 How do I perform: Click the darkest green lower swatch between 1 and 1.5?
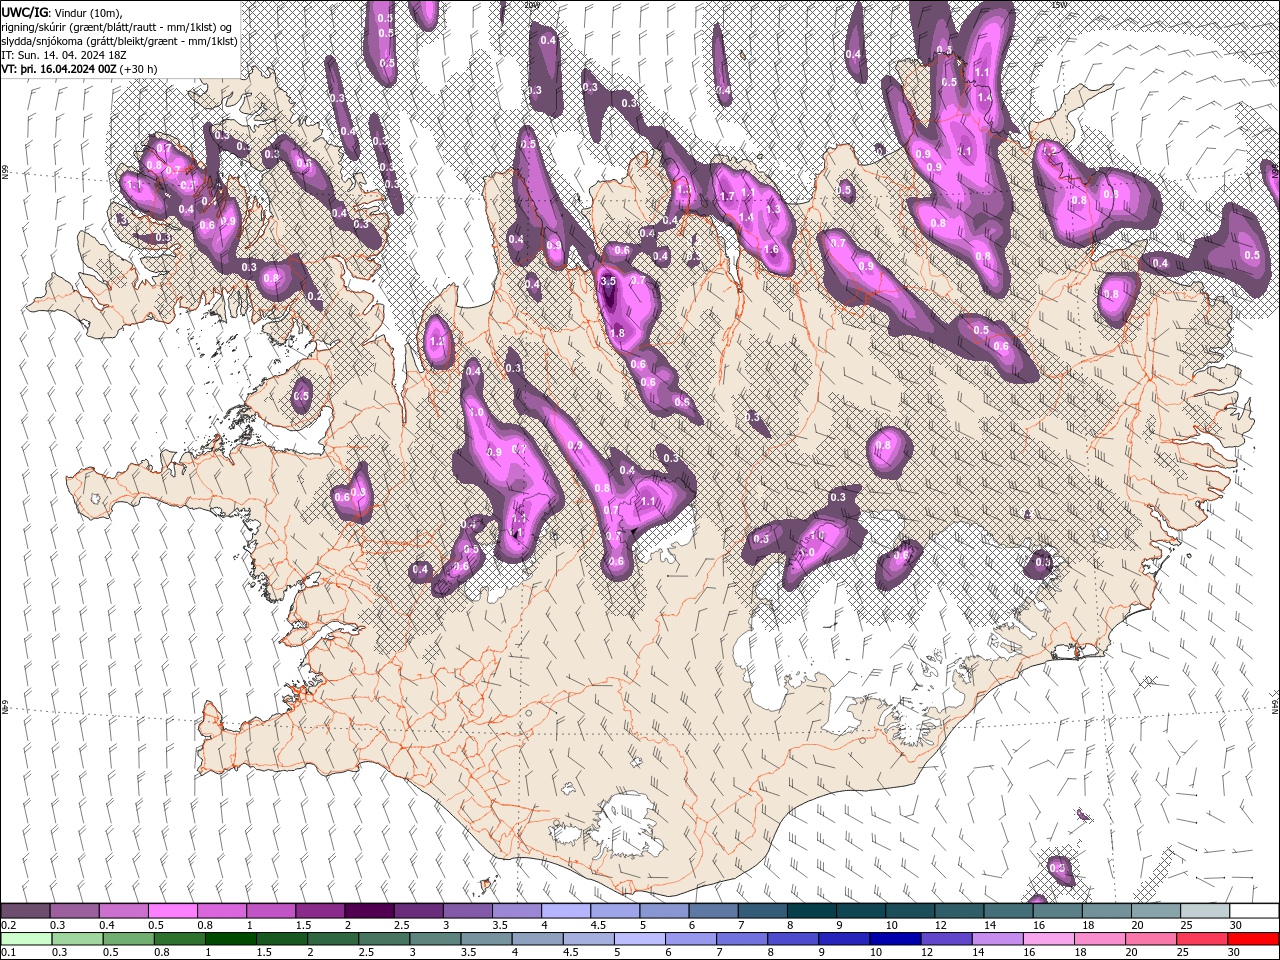click(231, 939)
